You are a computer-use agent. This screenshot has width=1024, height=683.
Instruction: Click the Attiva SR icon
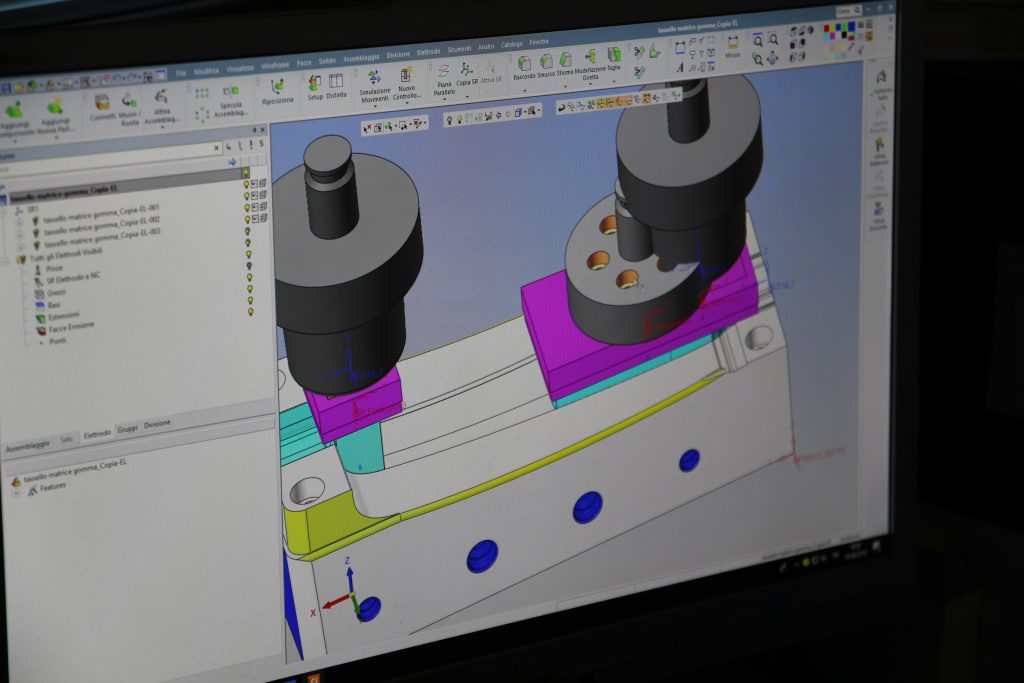pyautogui.click(x=490, y=68)
